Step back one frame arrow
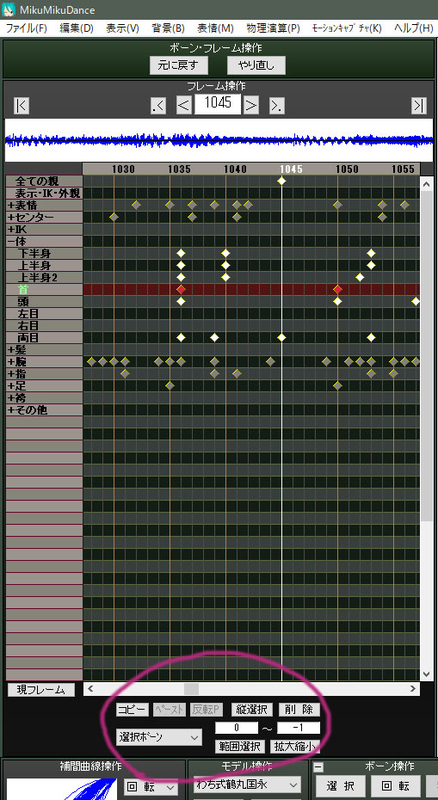Viewport: 438px width, 800px height. 184,106
